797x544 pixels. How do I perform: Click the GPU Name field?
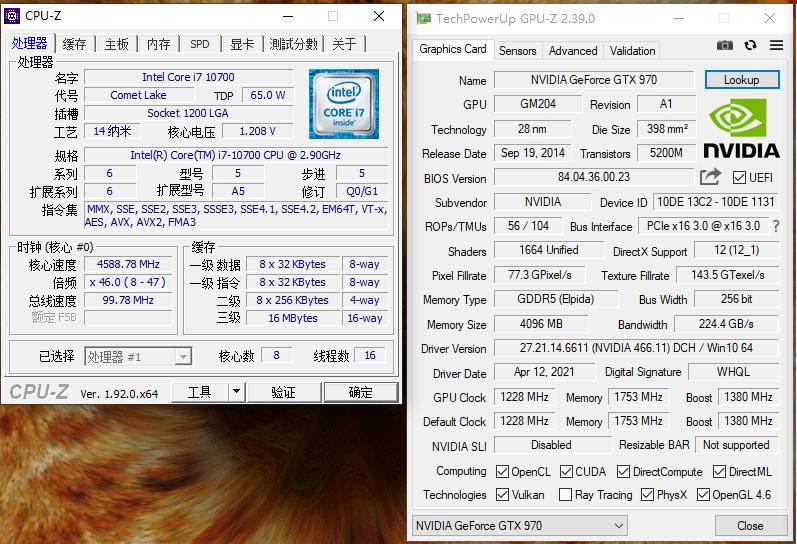(x=594, y=80)
